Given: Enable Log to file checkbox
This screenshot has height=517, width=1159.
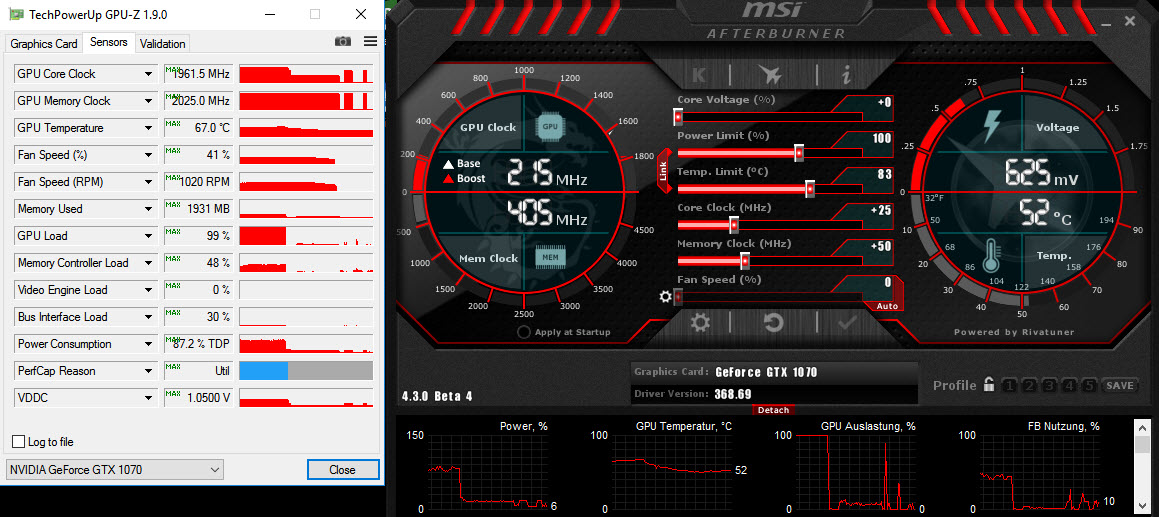Looking at the screenshot, I should (18, 442).
